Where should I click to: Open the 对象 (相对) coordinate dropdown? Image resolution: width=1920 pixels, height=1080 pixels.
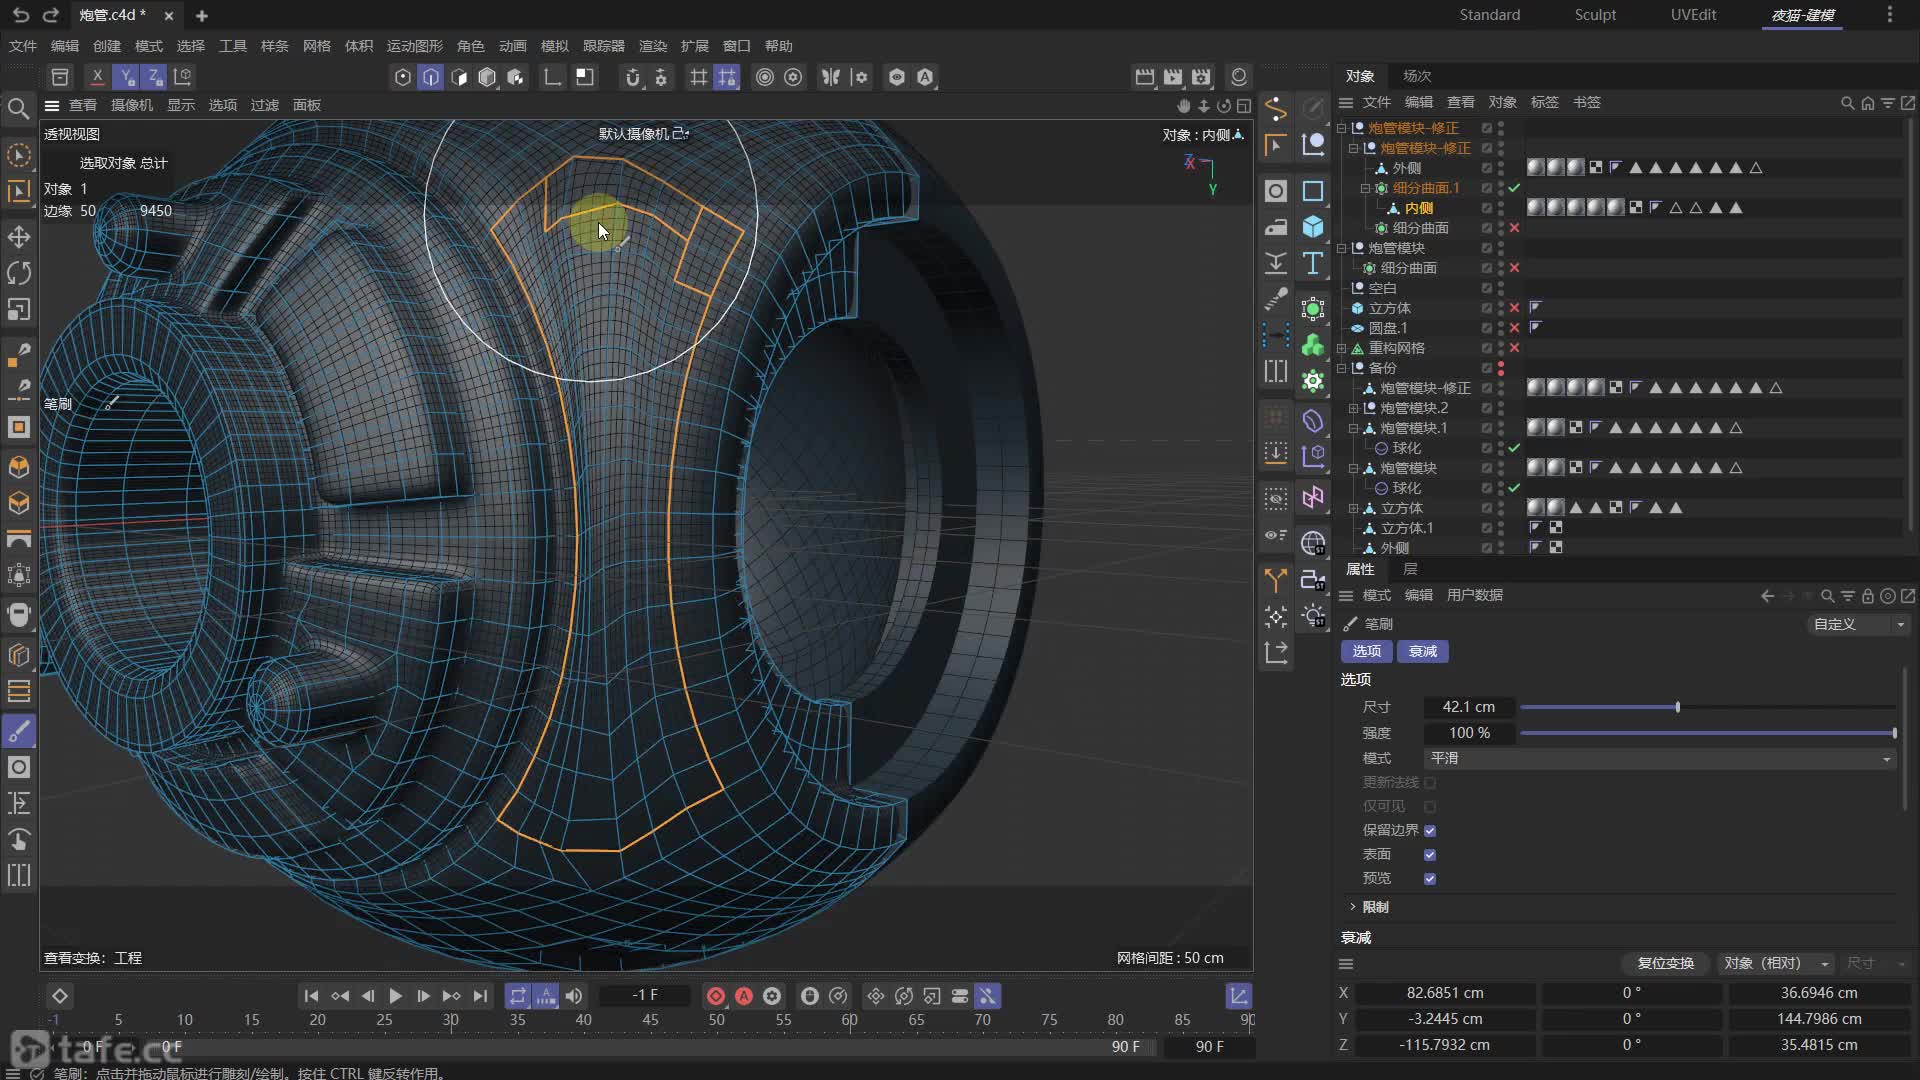[1775, 963]
